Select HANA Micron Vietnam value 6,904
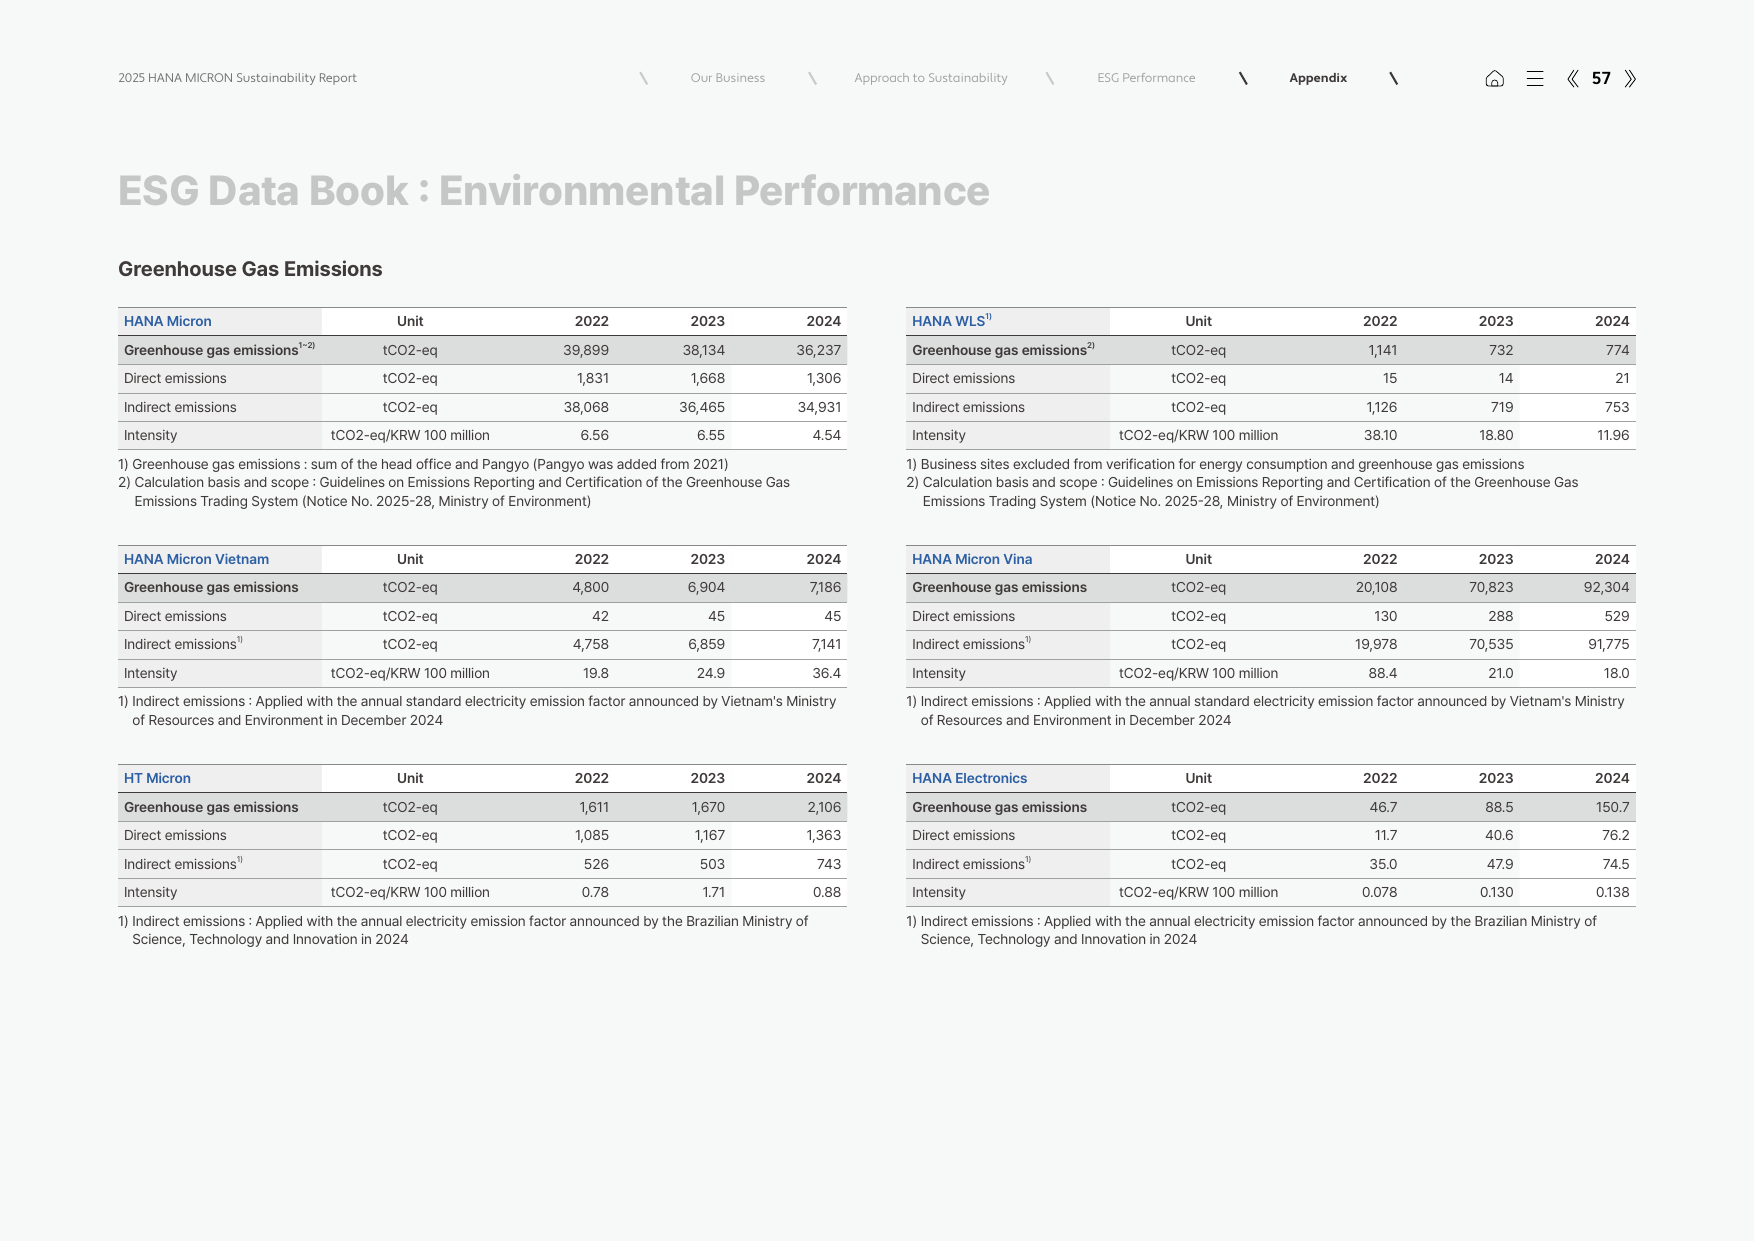Image resolution: width=1754 pixels, height=1241 pixels. pyautogui.click(x=706, y=587)
